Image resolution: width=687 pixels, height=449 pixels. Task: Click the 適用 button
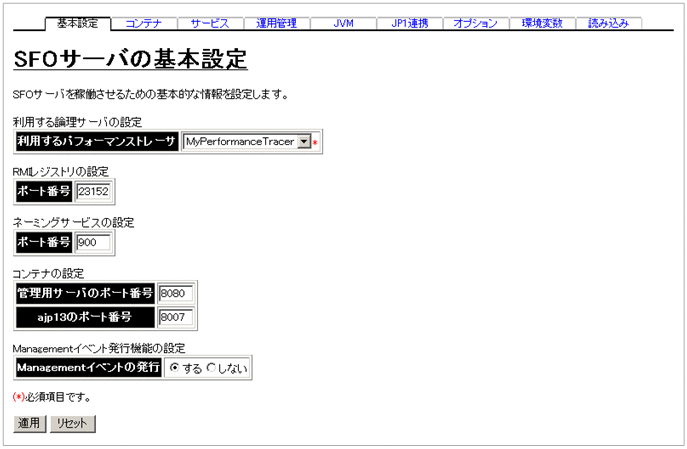[x=29, y=424]
